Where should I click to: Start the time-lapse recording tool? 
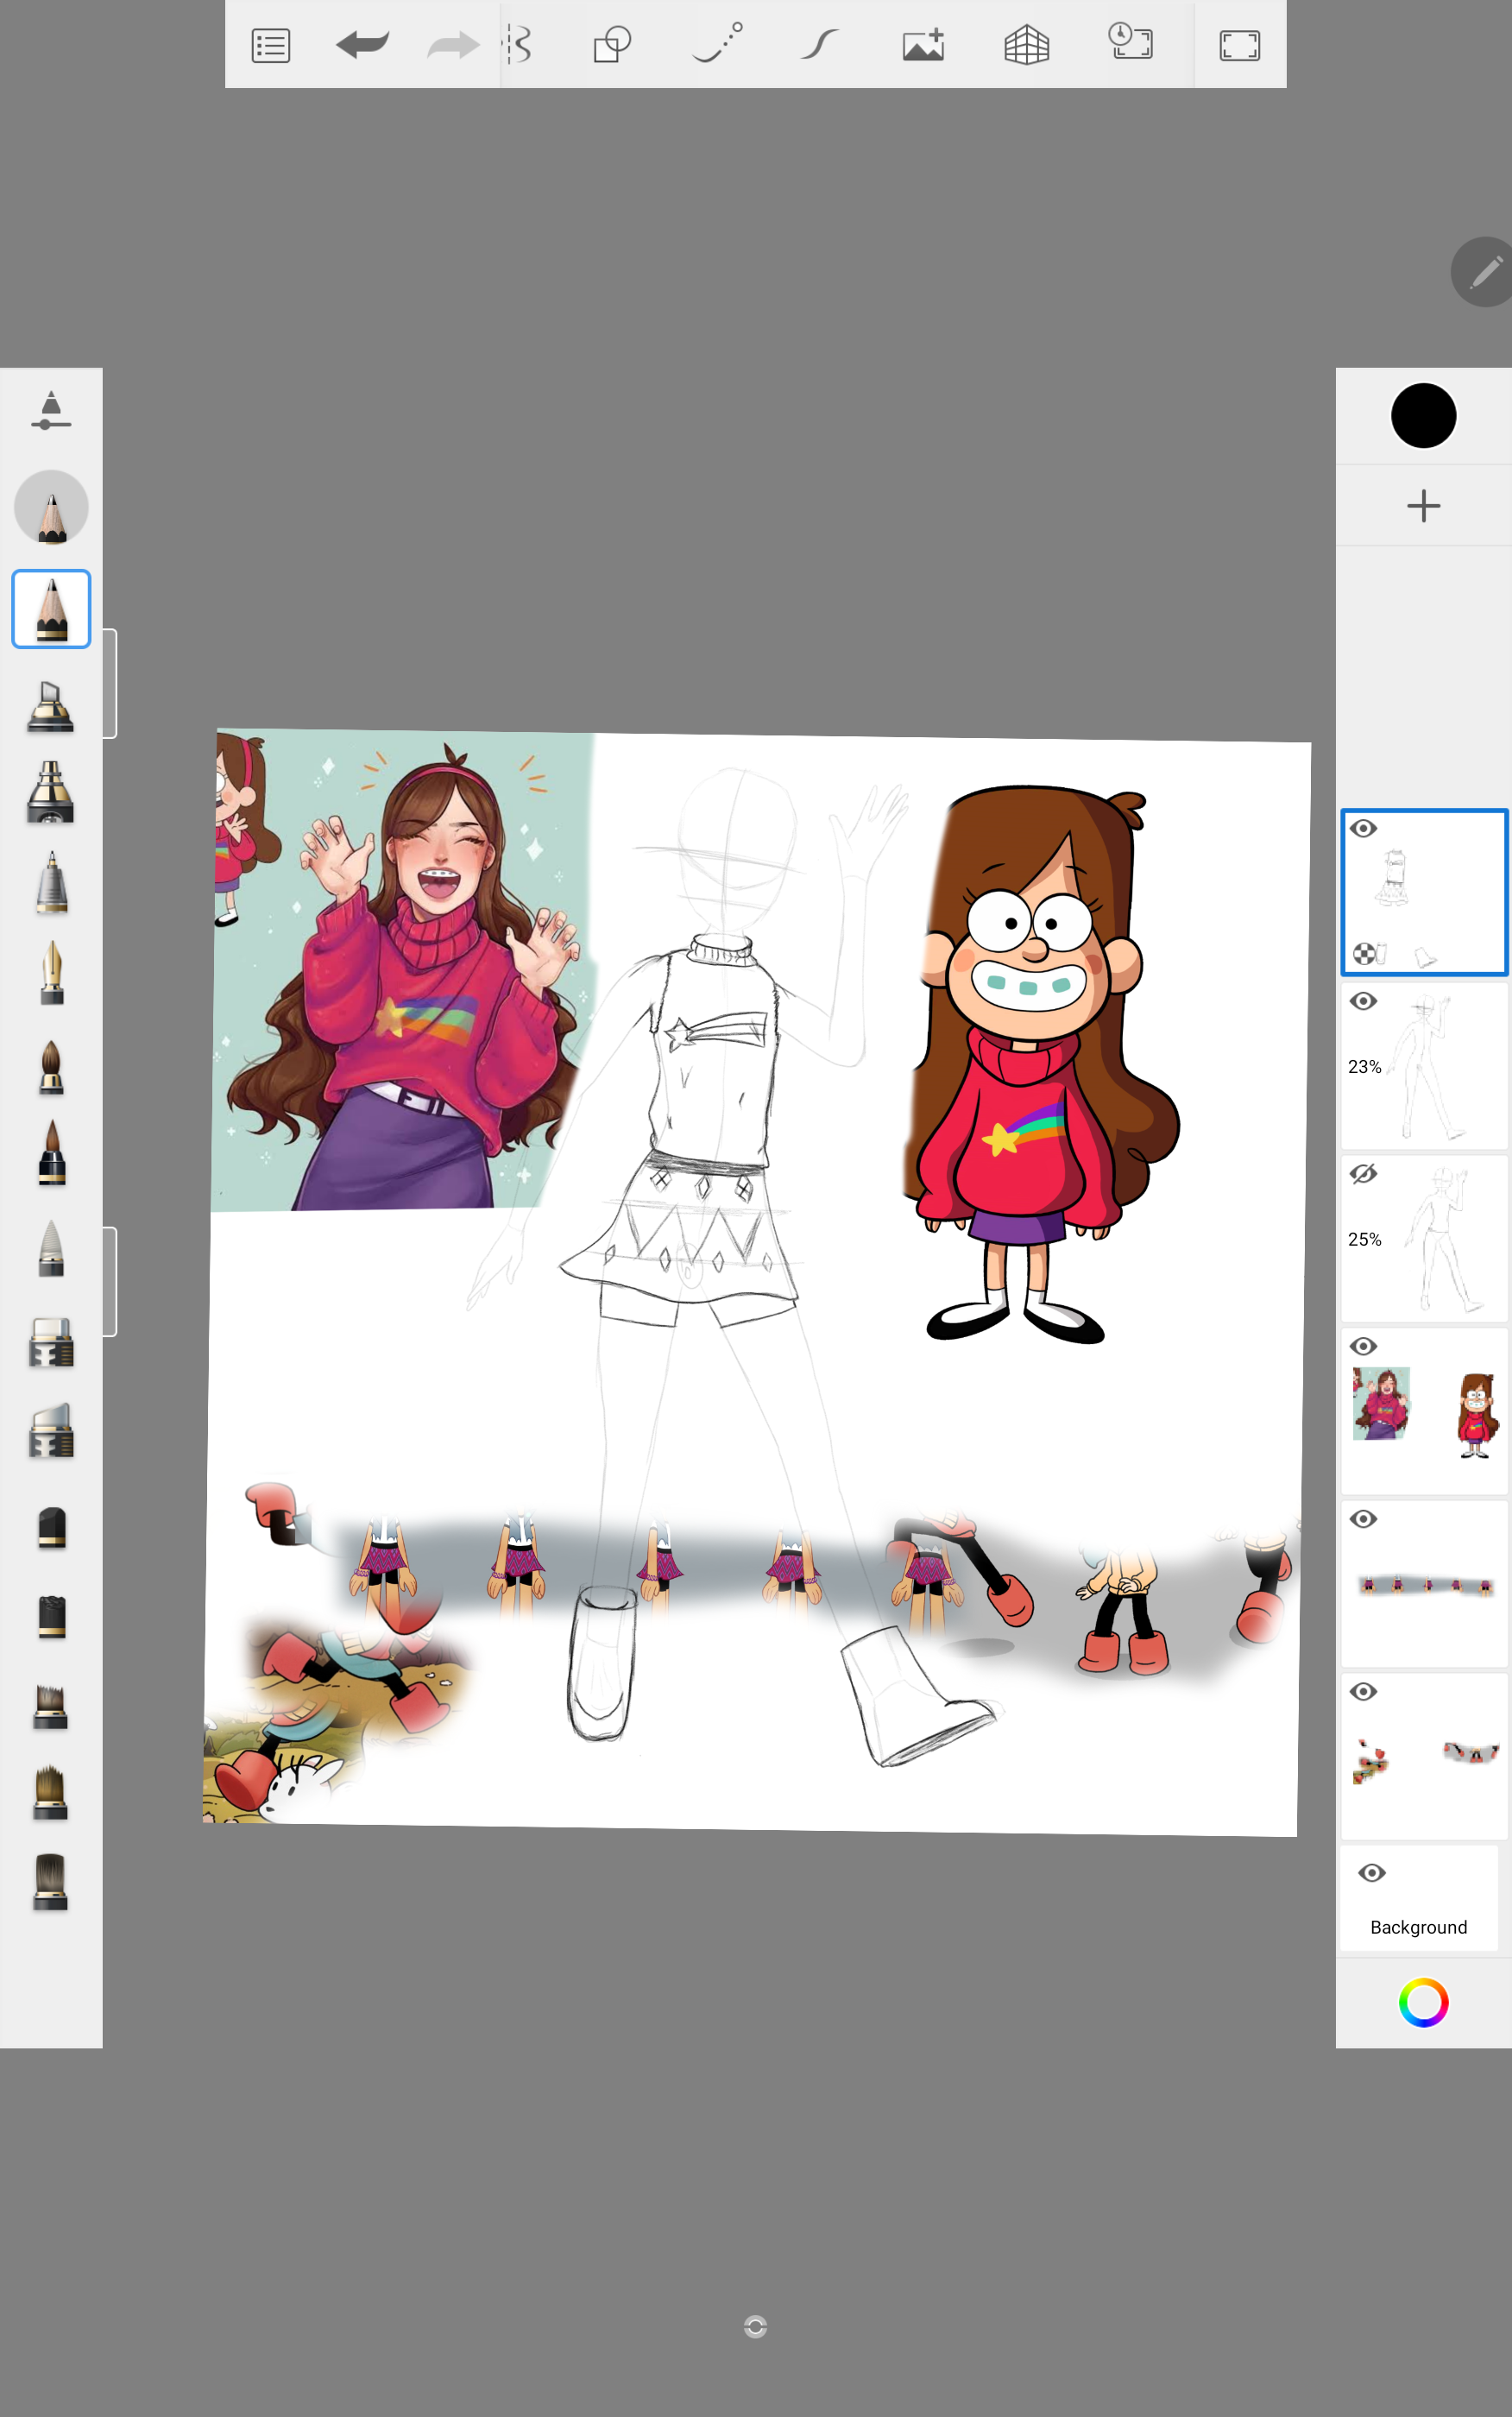click(1131, 42)
